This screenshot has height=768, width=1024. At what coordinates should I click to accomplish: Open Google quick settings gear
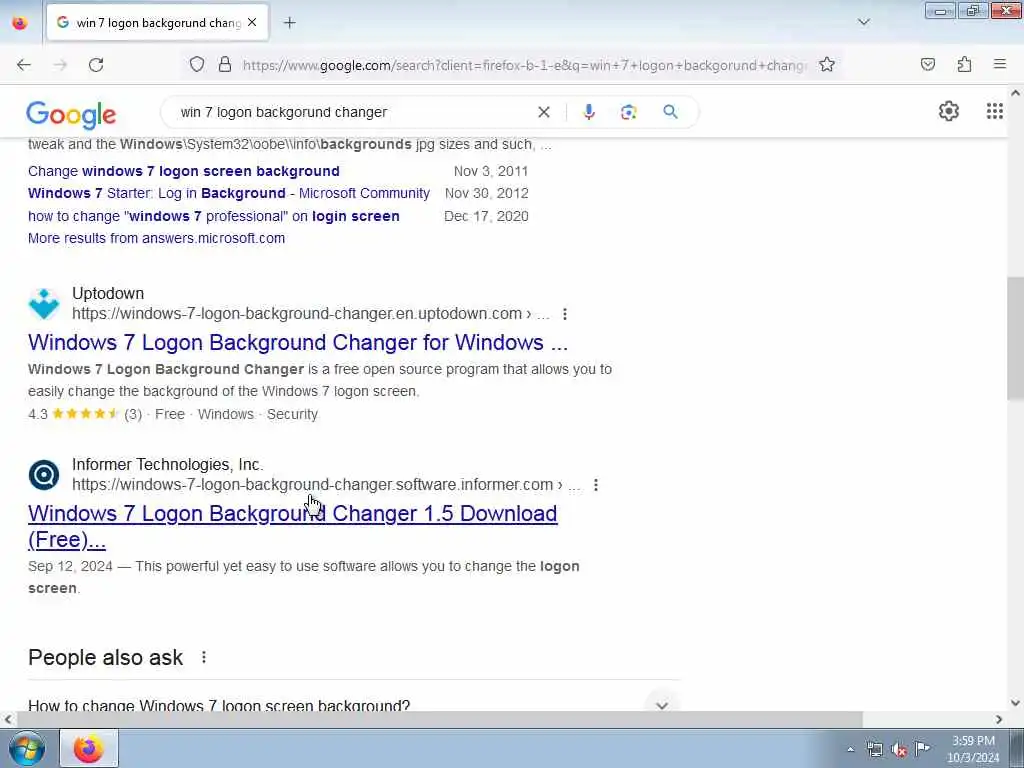point(948,112)
